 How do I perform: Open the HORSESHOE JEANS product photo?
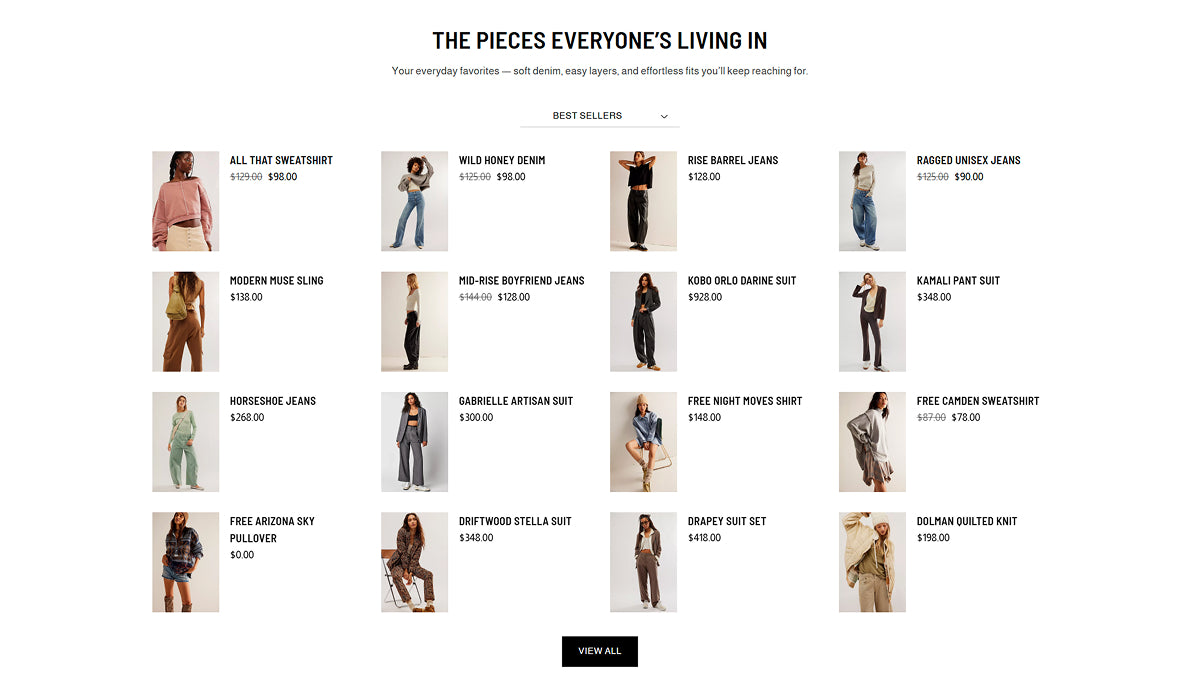pyautogui.click(x=185, y=442)
